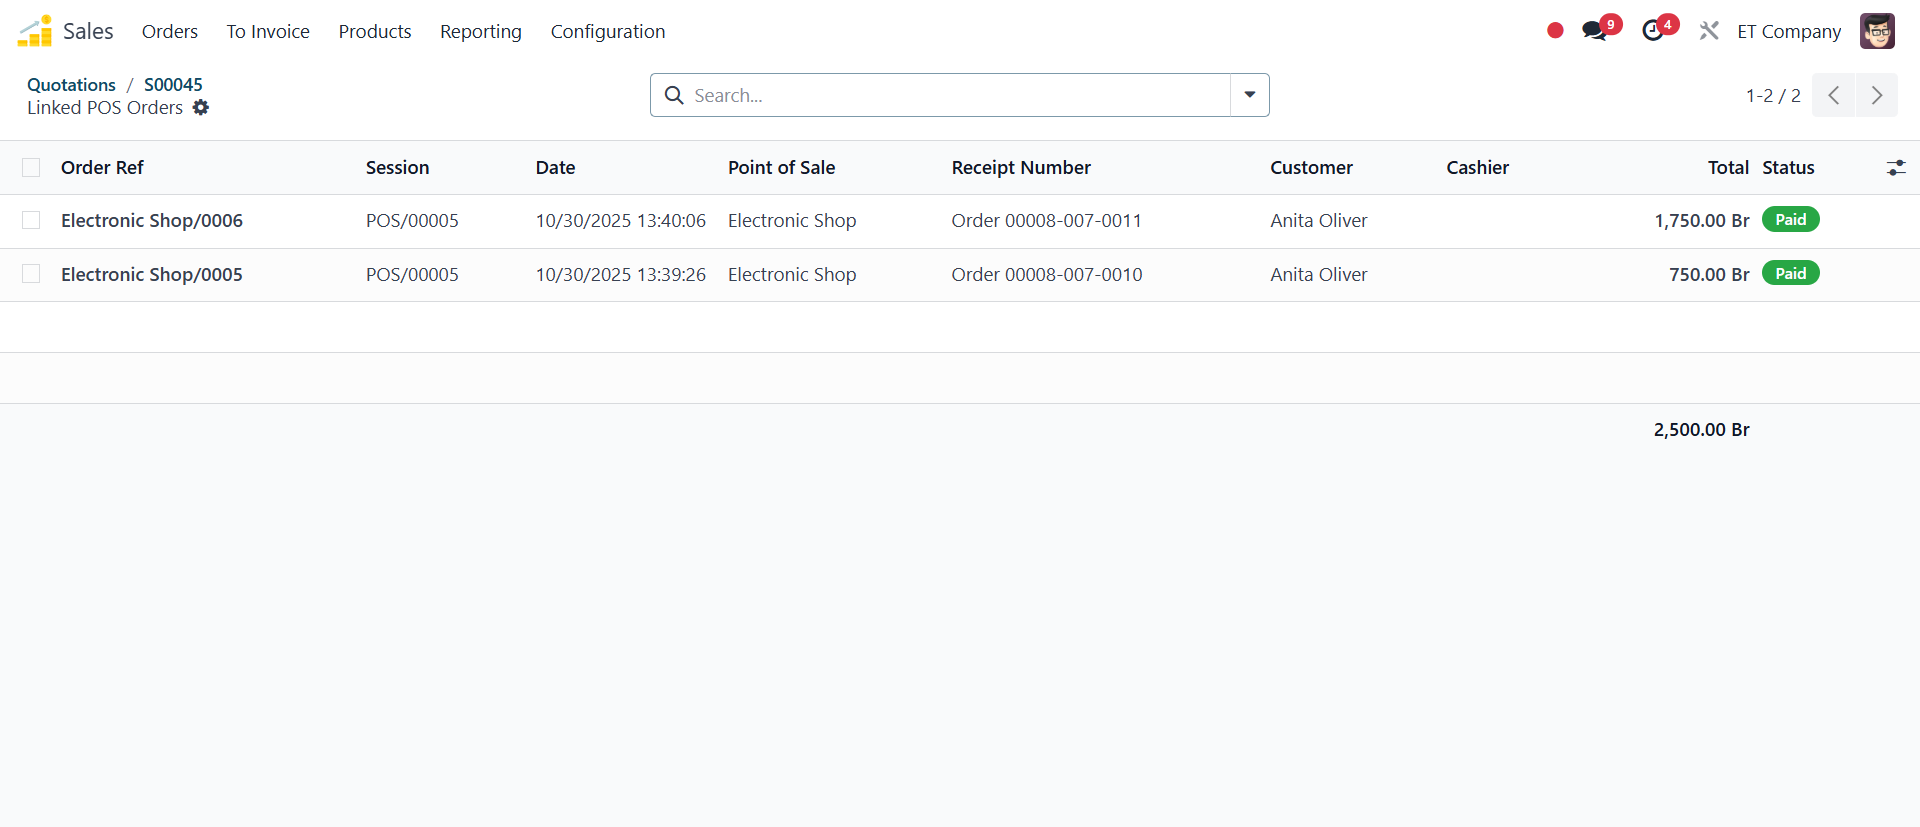Open the ET Company switcher
Viewport: 1920px width, 827px height.
click(x=1788, y=31)
